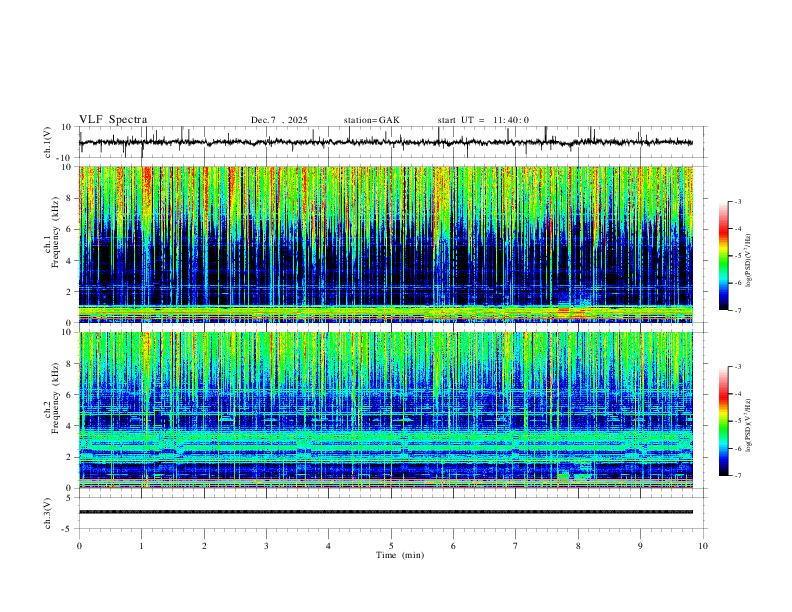Click the "VLF Spectra" plot title

point(113,120)
